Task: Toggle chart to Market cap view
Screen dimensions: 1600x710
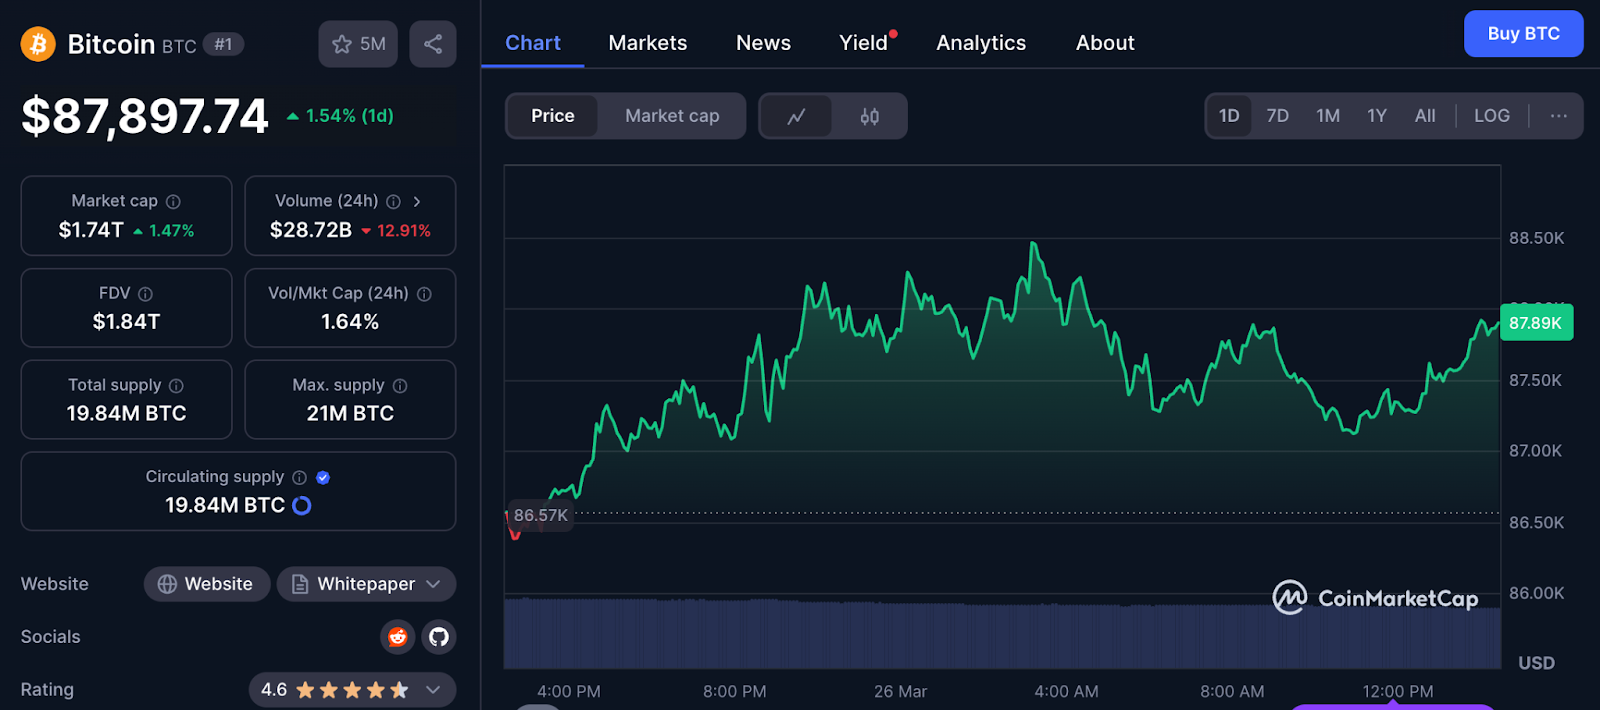Action: pos(672,116)
